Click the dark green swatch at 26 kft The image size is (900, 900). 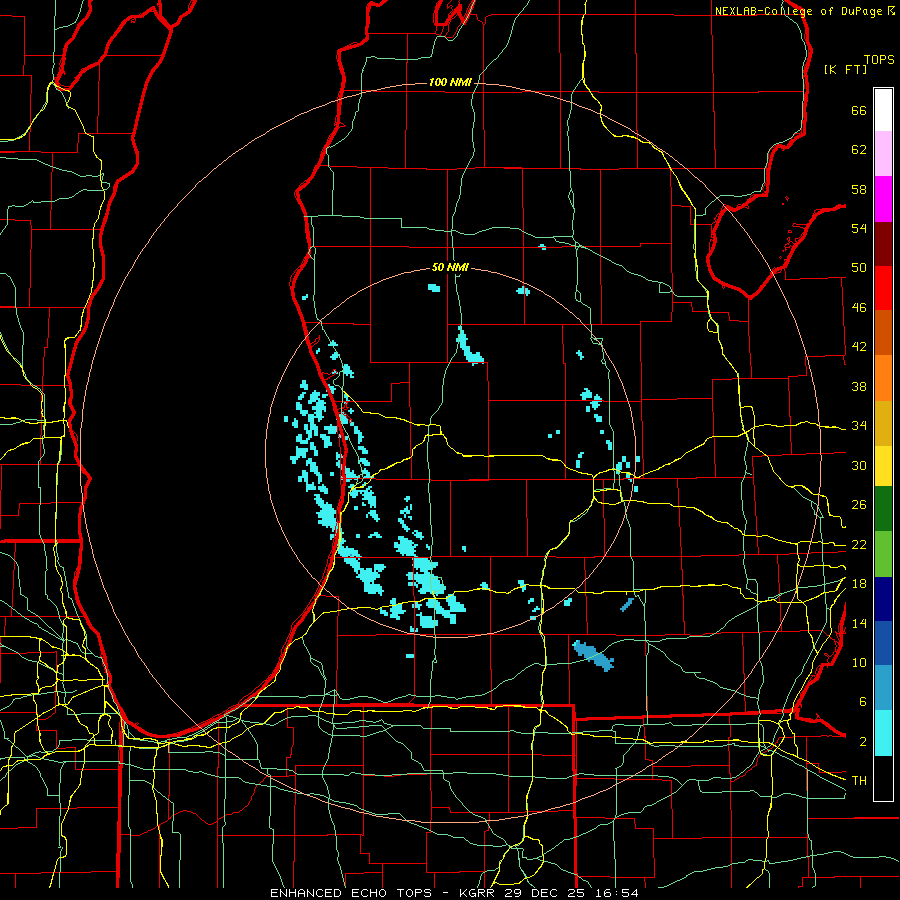(883, 509)
